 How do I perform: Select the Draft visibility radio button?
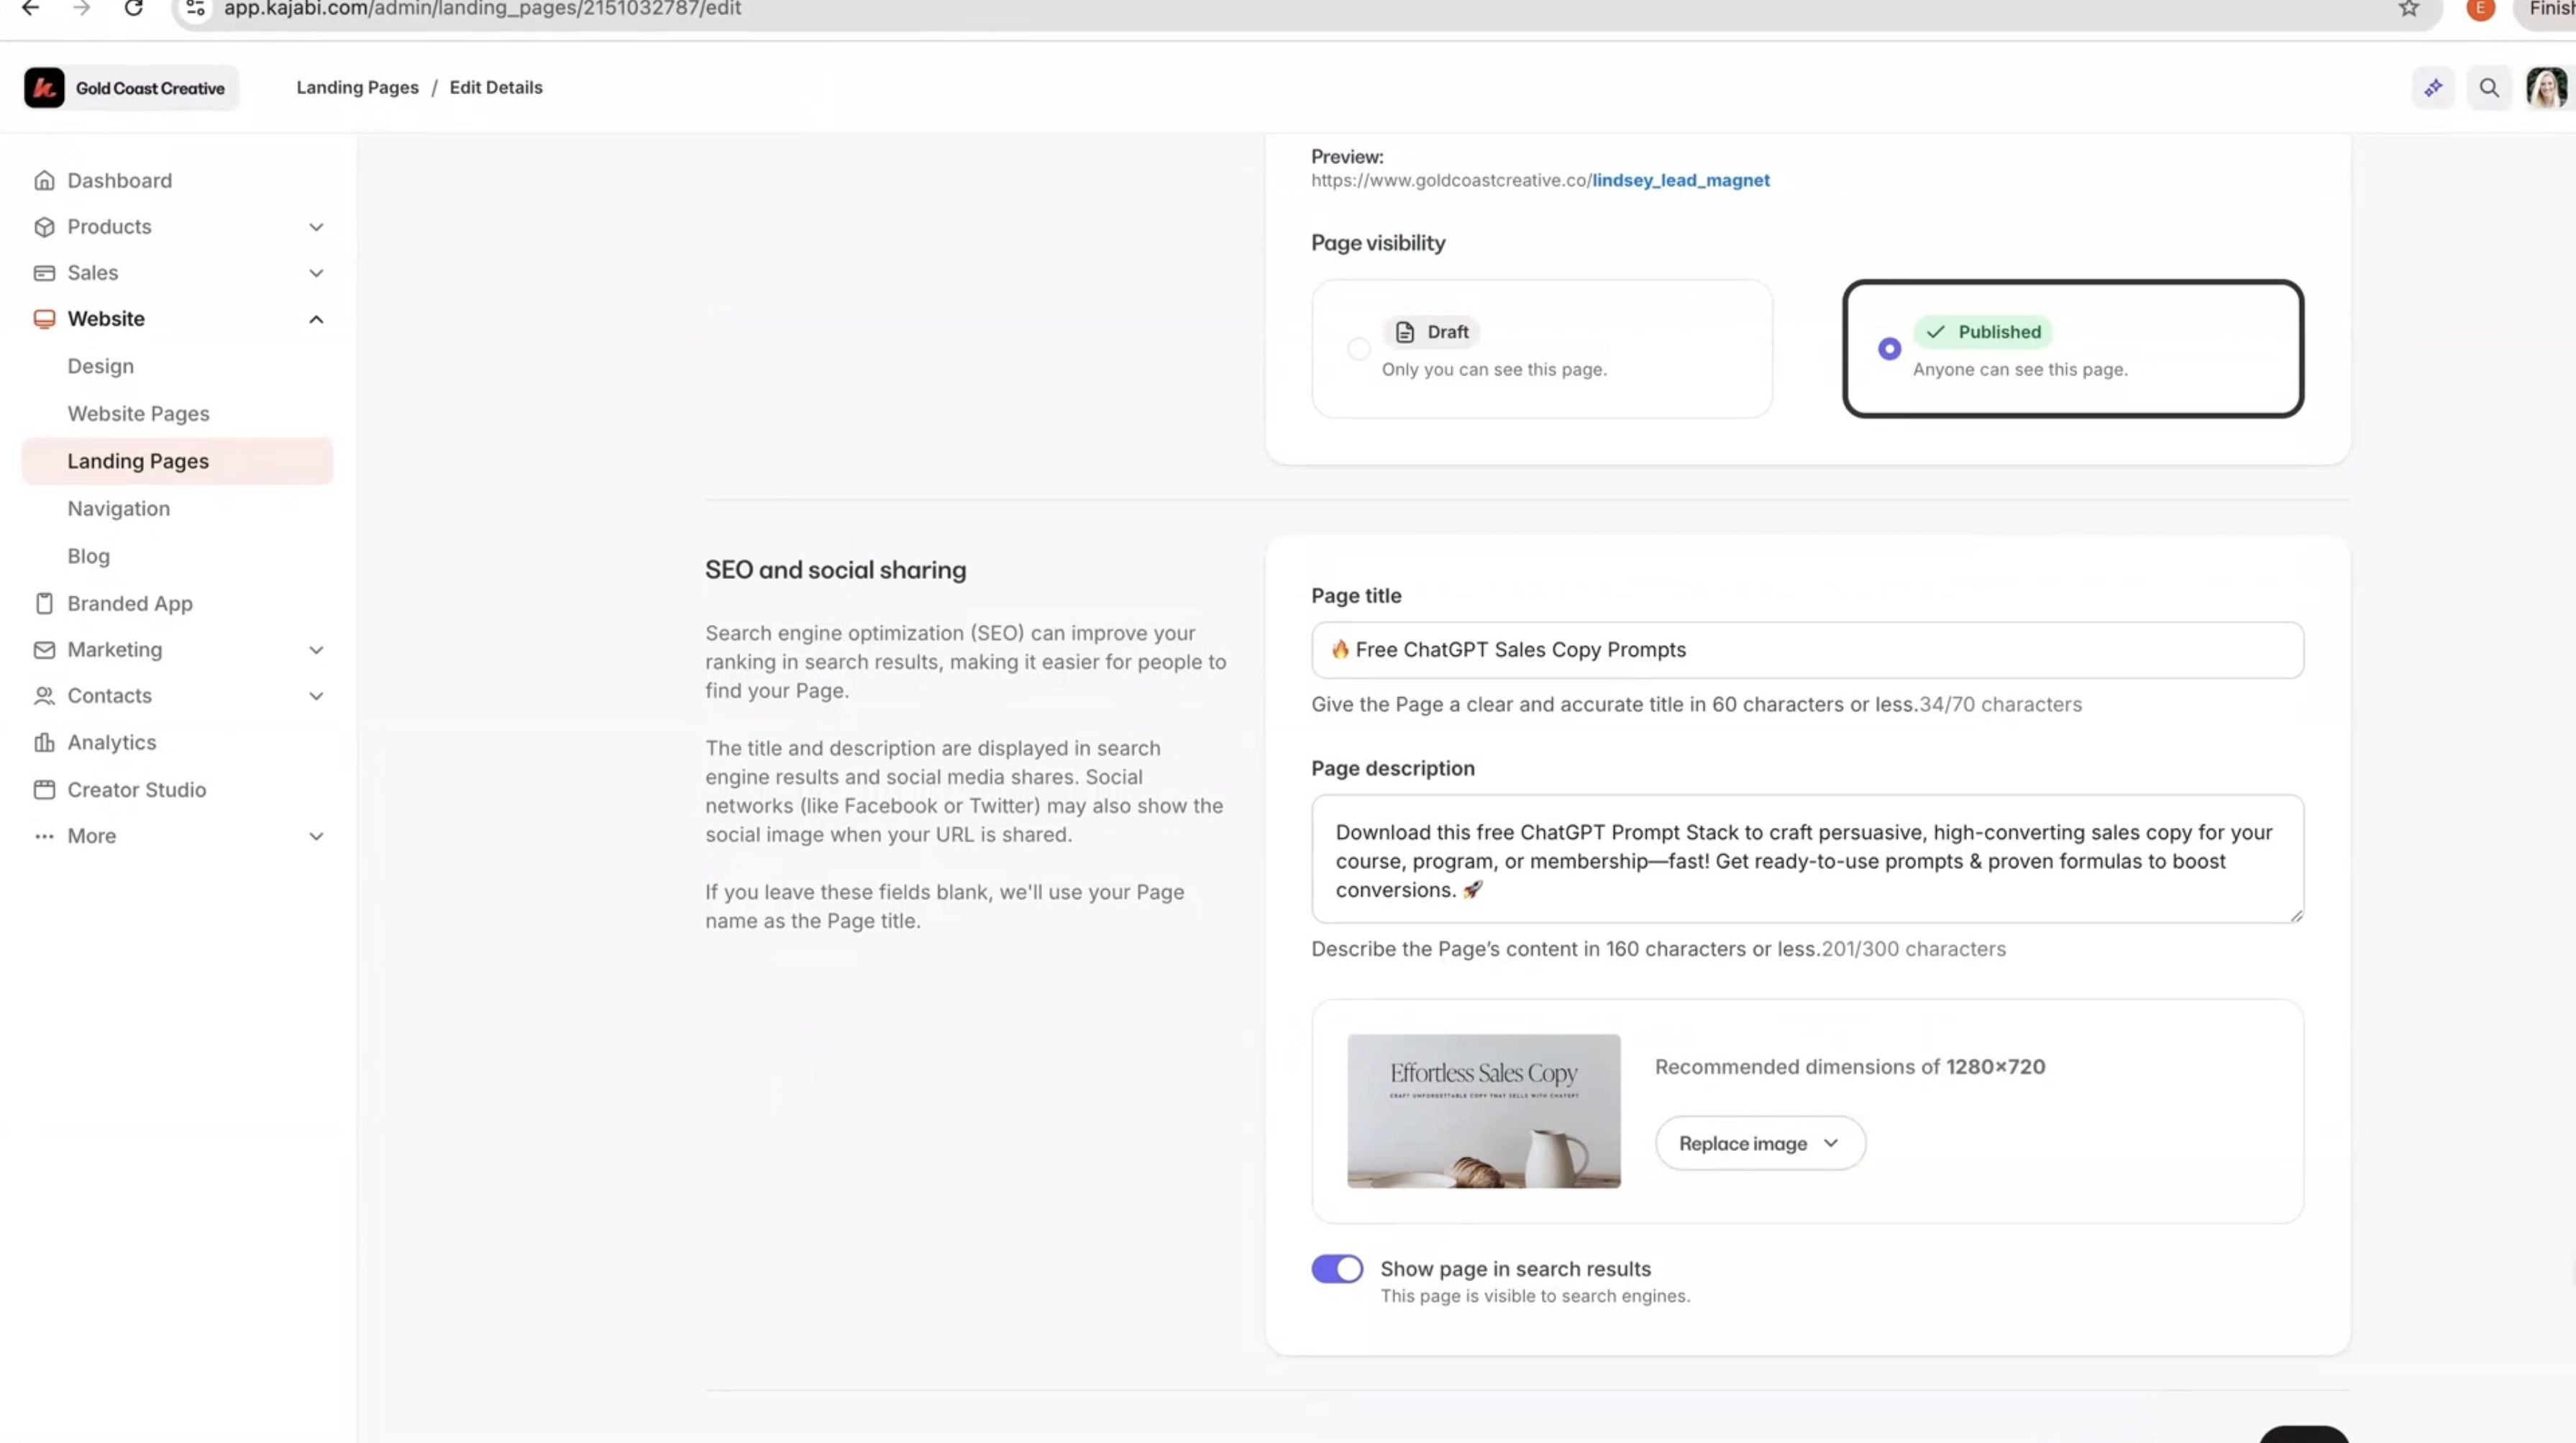[1358, 349]
